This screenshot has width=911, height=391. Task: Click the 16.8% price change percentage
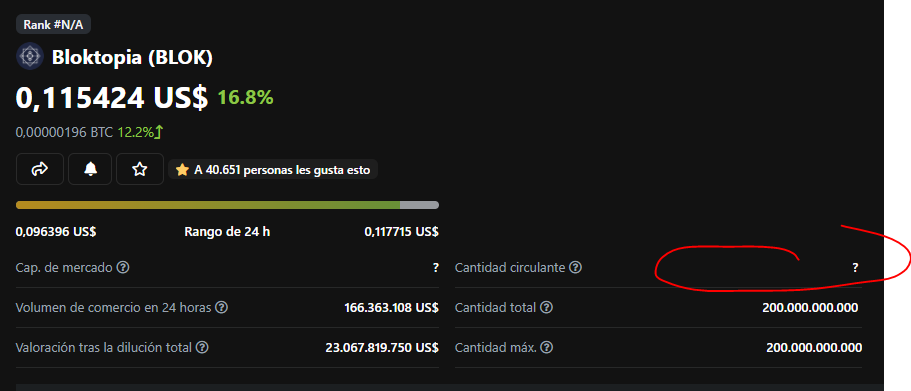pos(245,98)
